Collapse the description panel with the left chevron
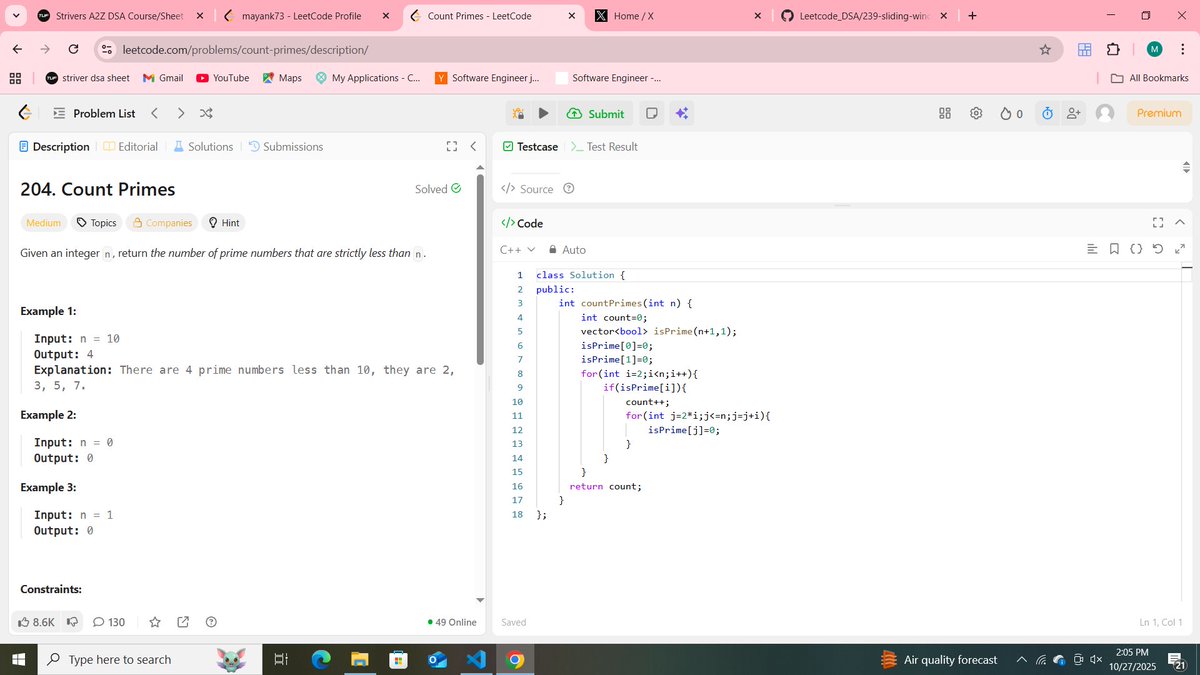 point(473,147)
